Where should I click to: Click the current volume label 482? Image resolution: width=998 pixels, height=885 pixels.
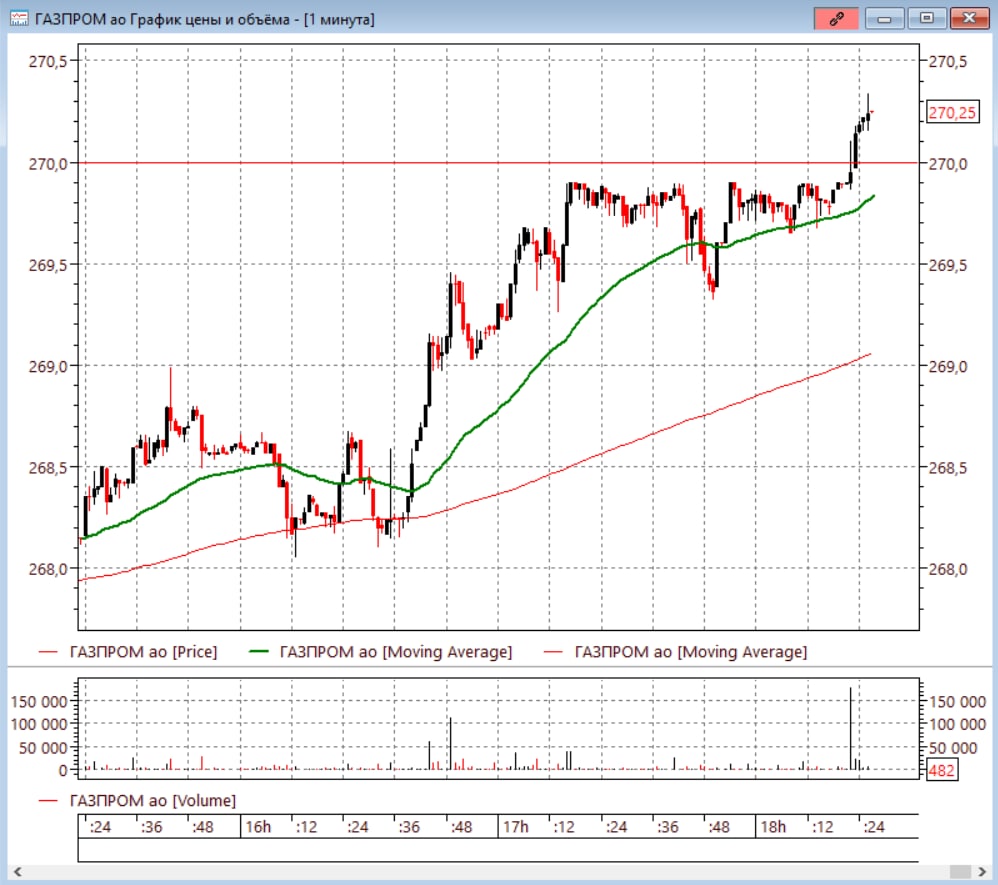(x=941, y=770)
